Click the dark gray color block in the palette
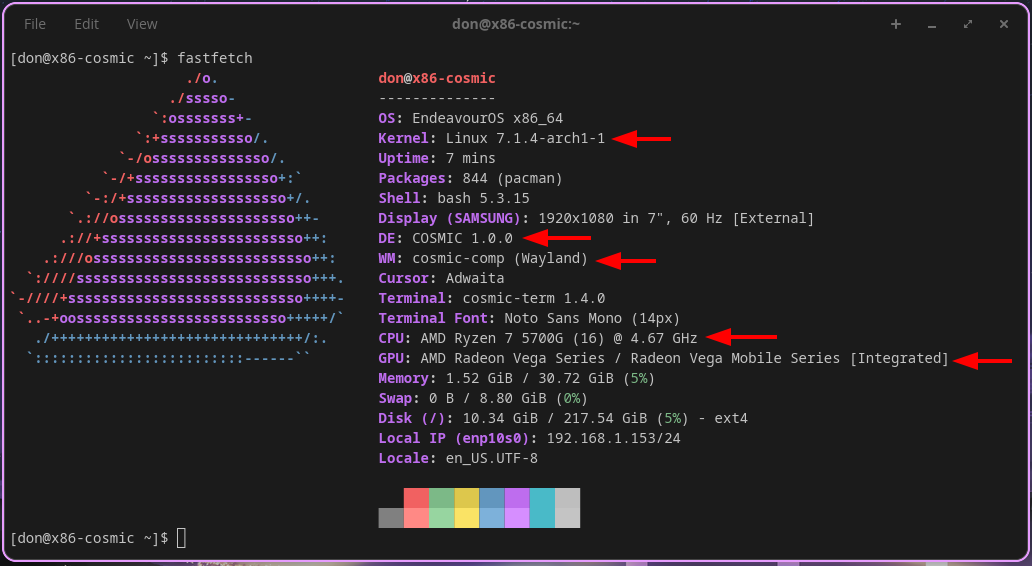 [391, 518]
